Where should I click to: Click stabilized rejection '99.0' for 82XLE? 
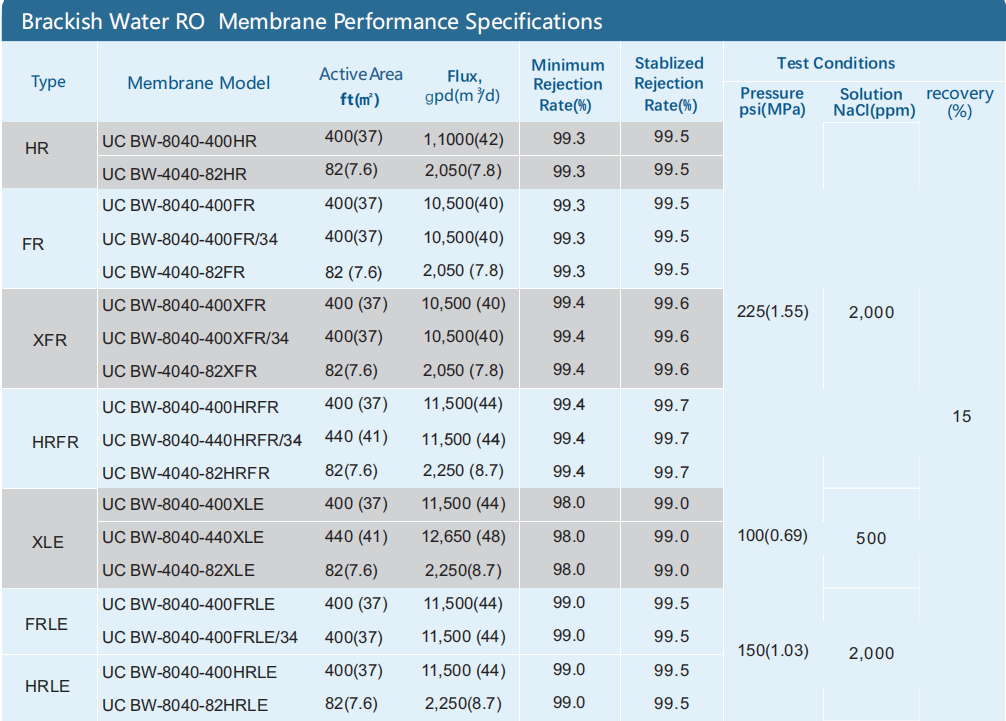(671, 571)
